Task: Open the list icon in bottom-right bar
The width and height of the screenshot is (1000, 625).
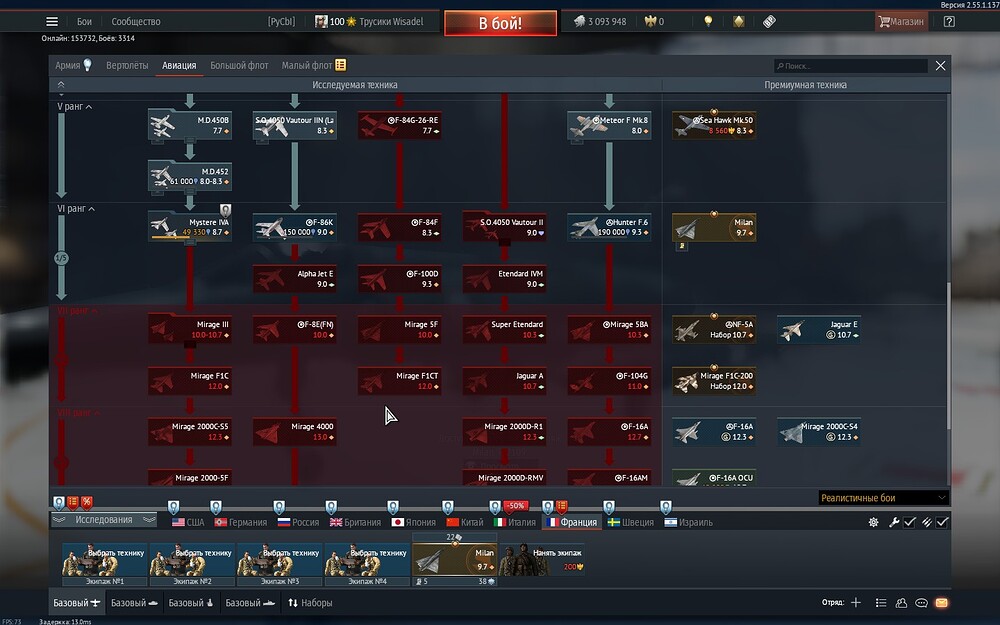Action: coord(881,603)
